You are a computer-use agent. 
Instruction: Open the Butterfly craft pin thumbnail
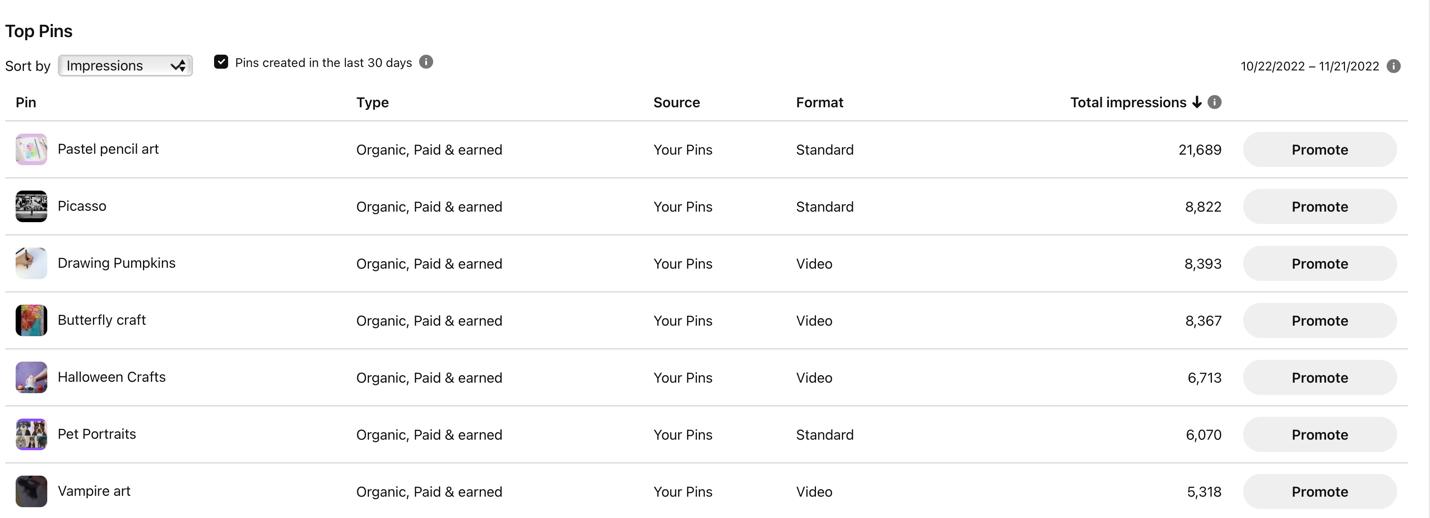(31, 320)
